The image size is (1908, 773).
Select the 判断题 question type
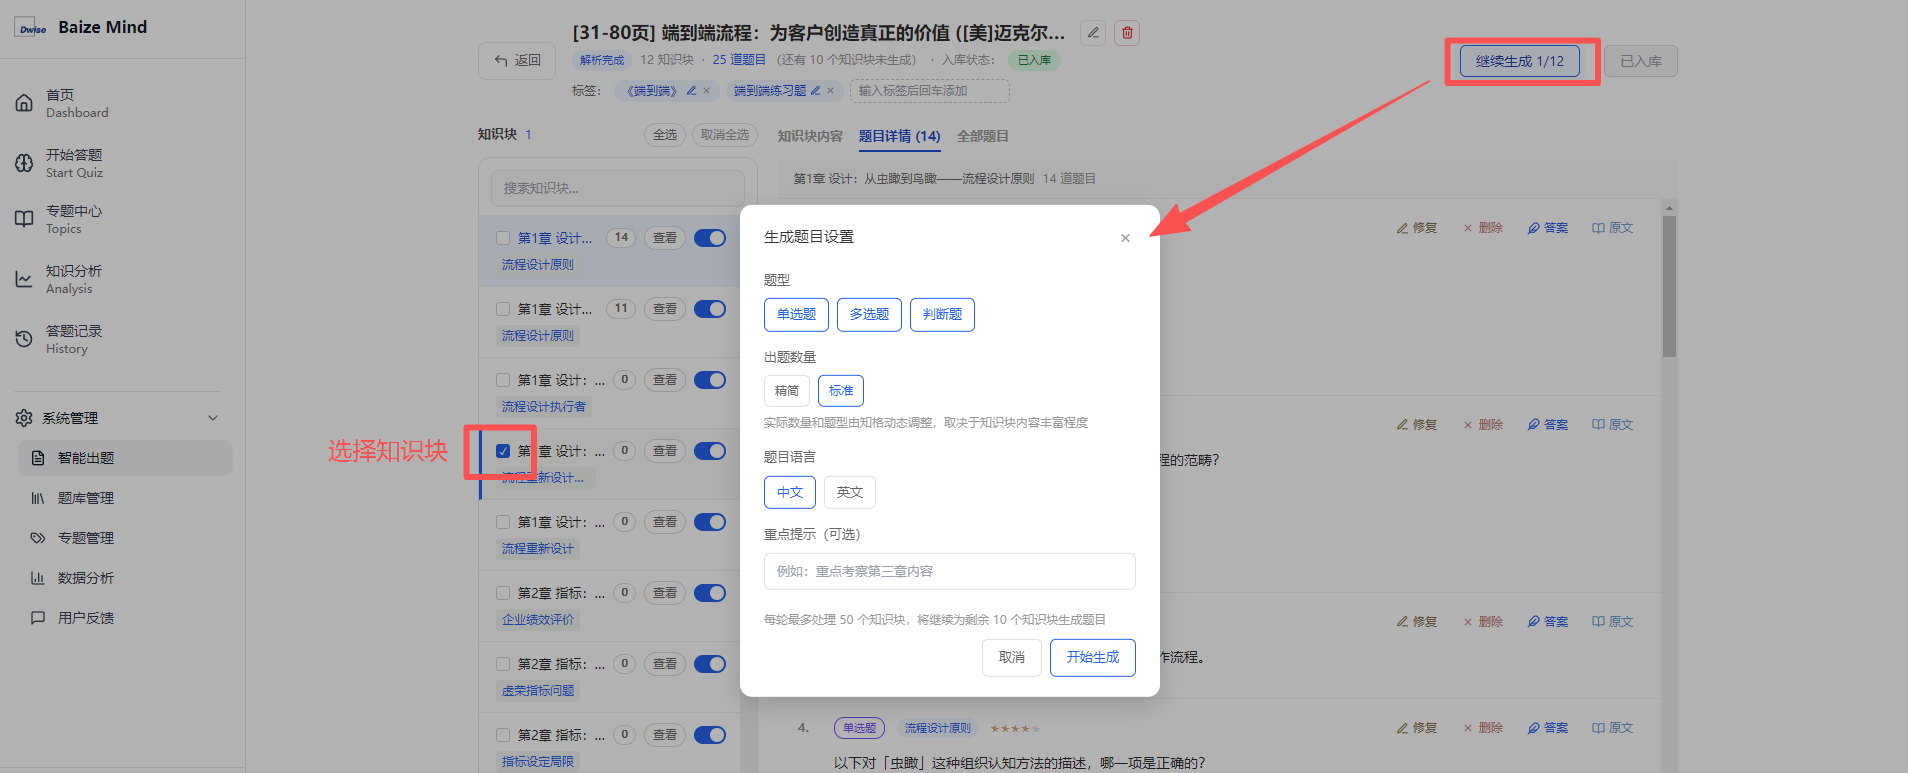pos(942,314)
